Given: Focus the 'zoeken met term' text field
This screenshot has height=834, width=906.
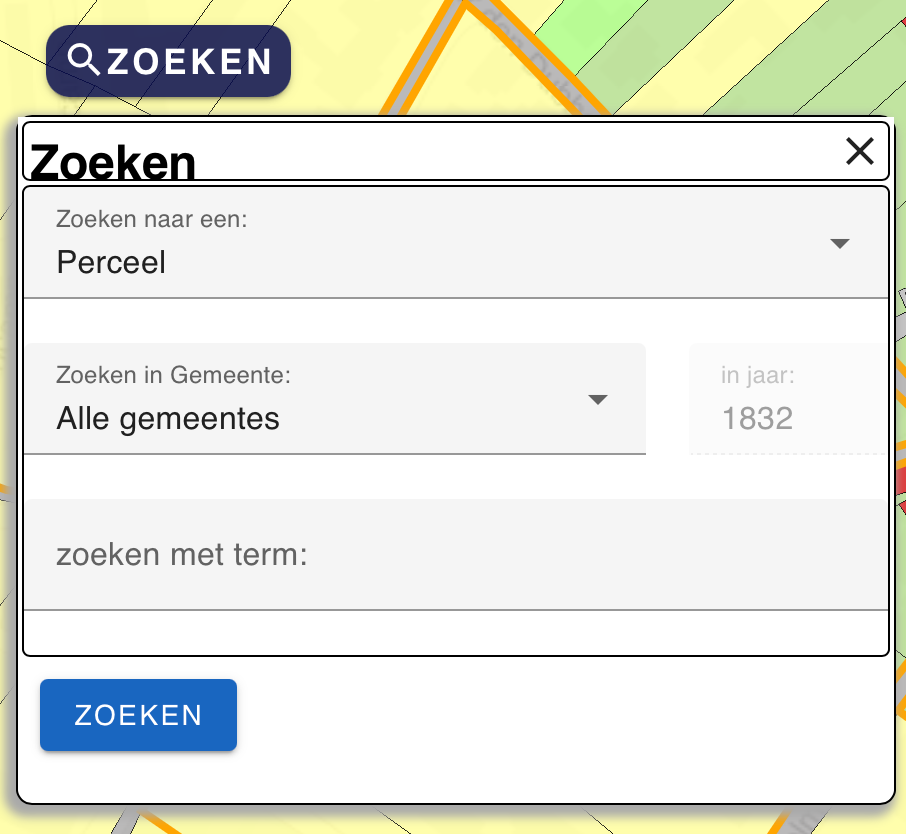Looking at the screenshot, I should click(455, 555).
